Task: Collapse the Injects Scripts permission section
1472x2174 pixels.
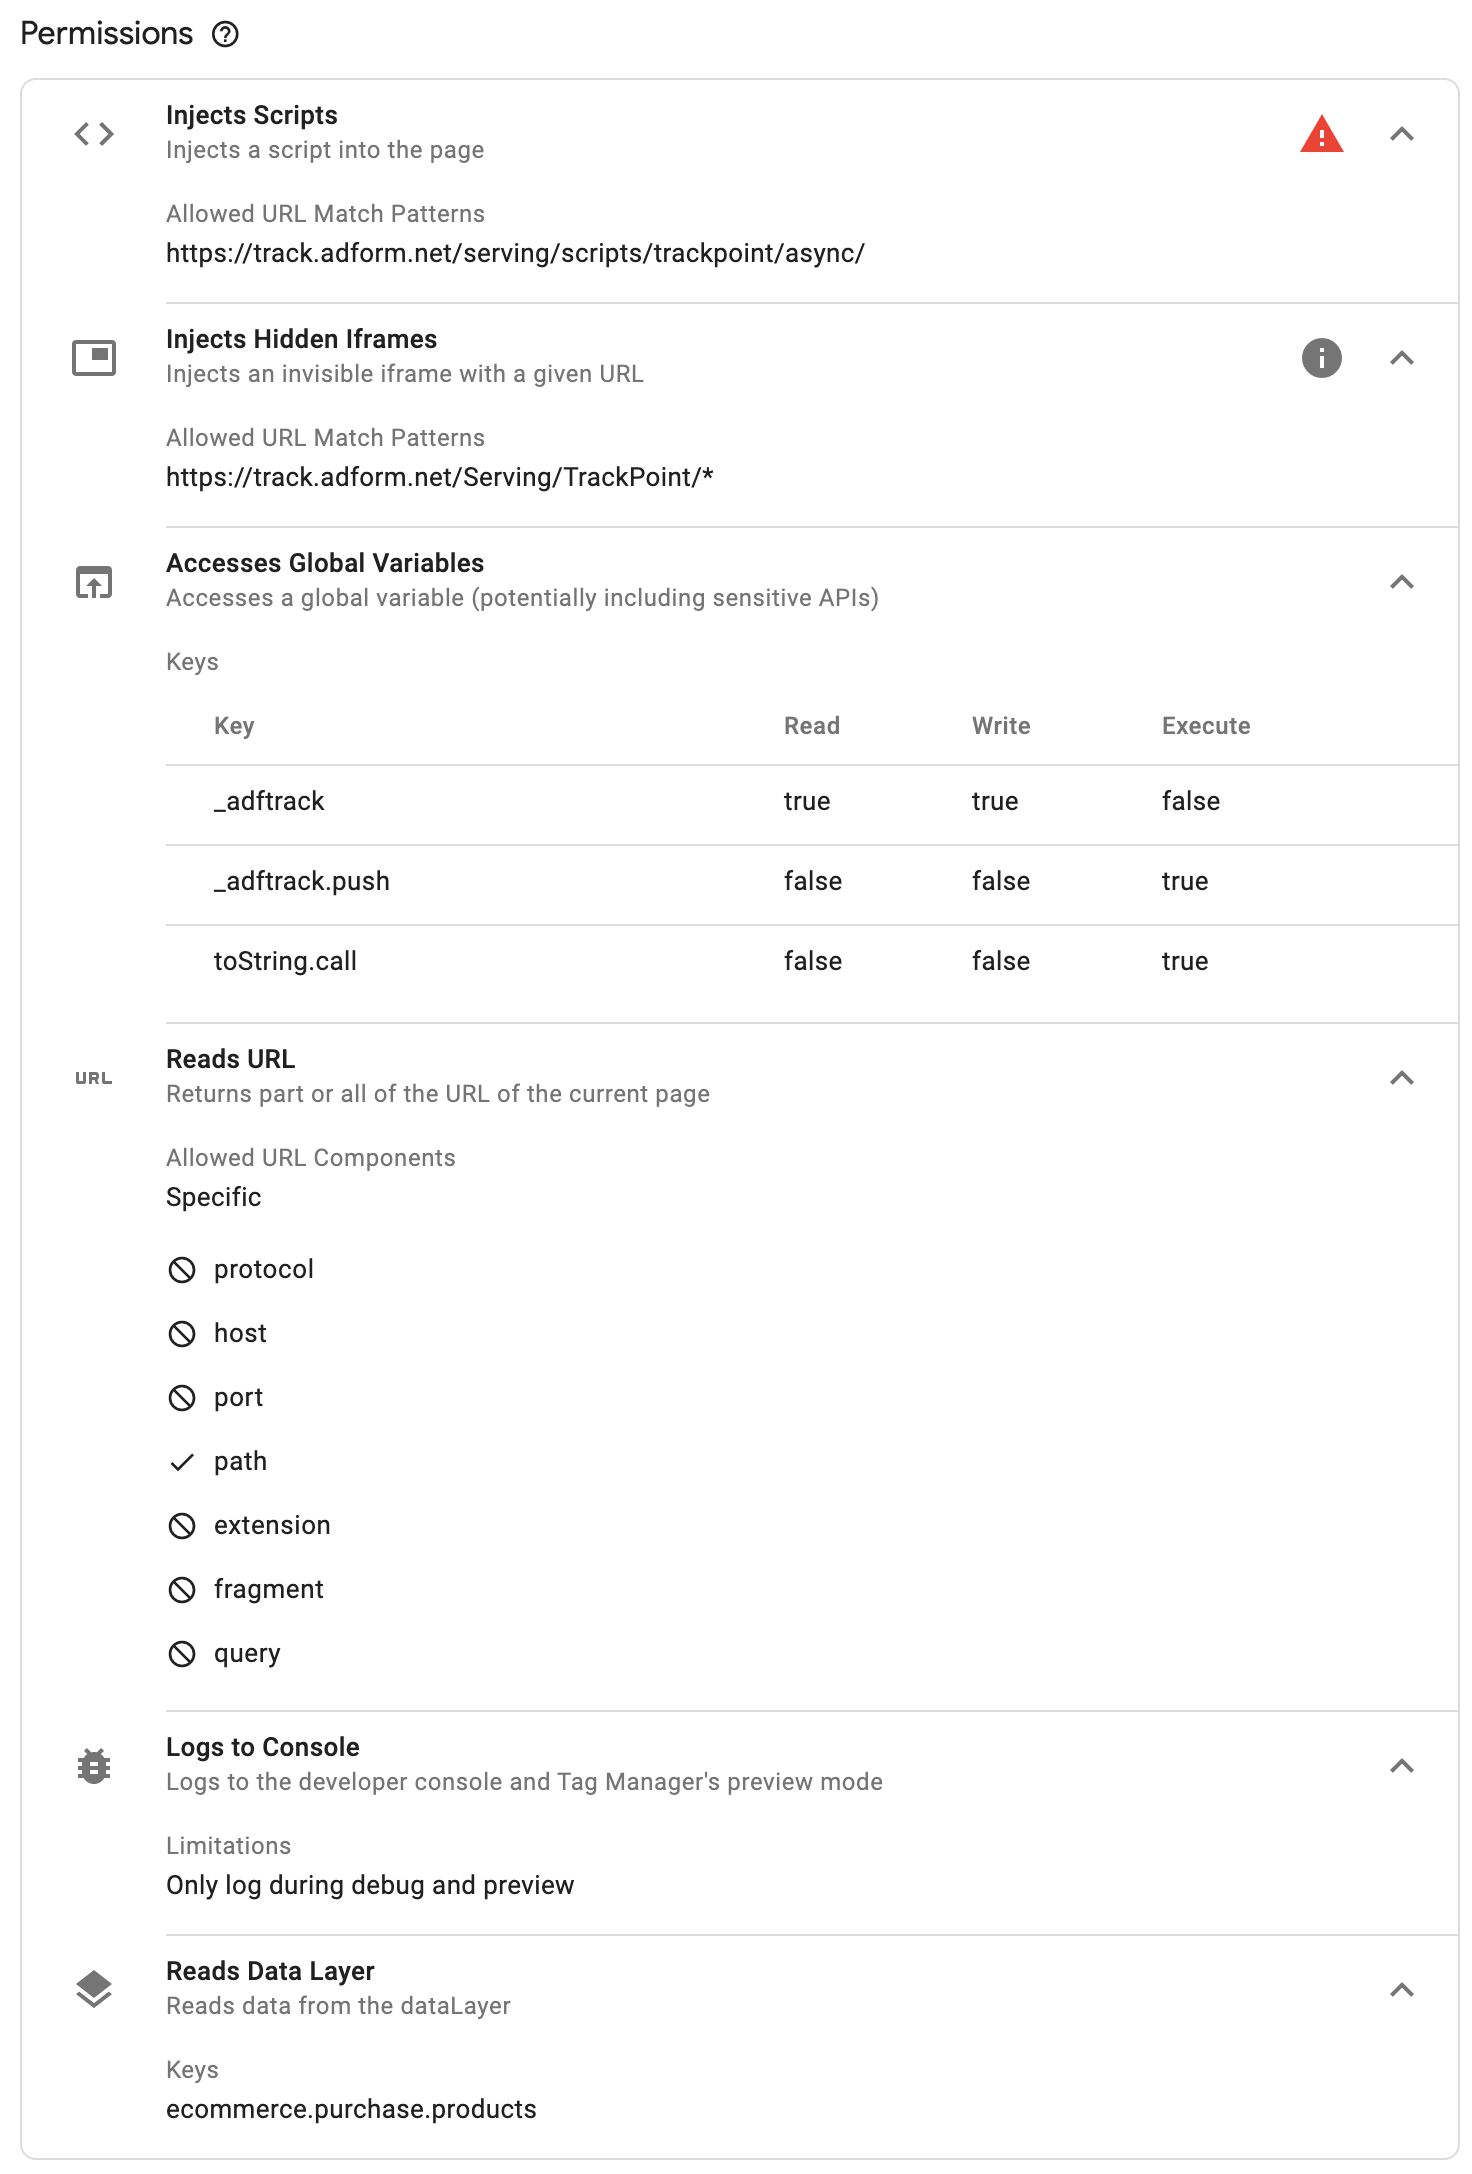Action: [x=1402, y=134]
